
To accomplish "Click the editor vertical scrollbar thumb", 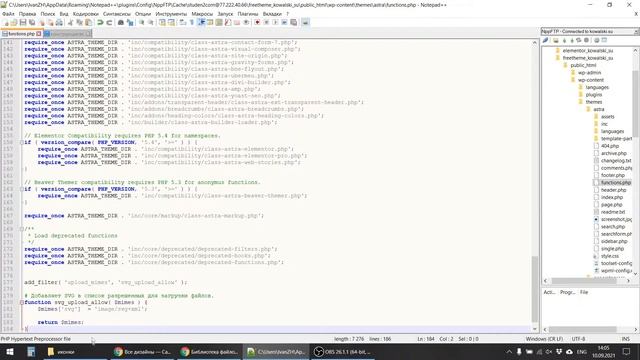I will pyautogui.click(x=535, y=289).
